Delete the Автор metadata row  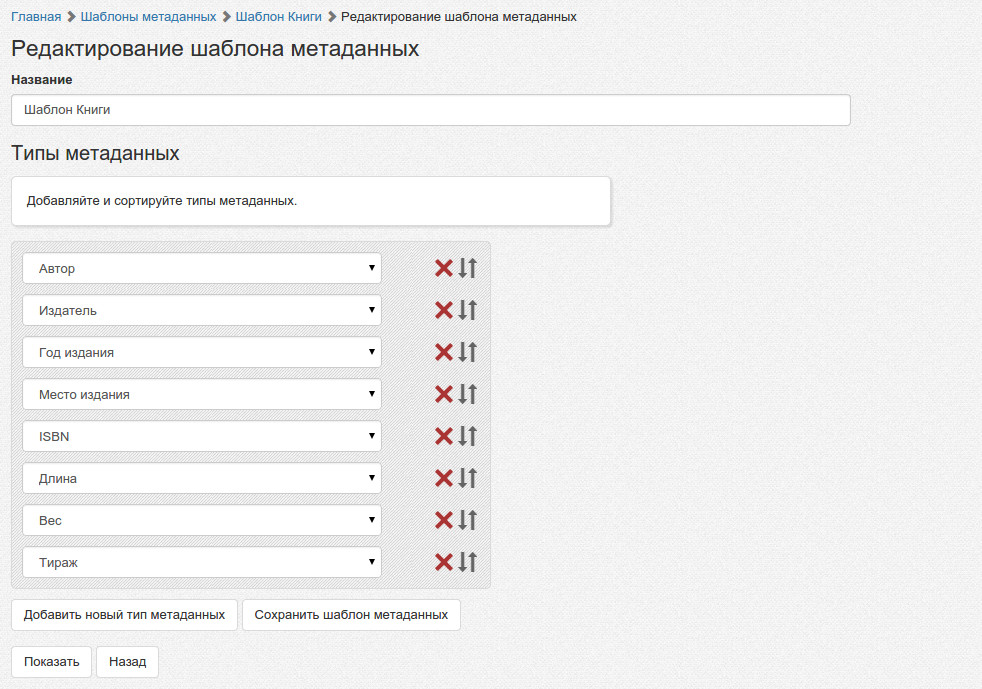pyautogui.click(x=444, y=268)
